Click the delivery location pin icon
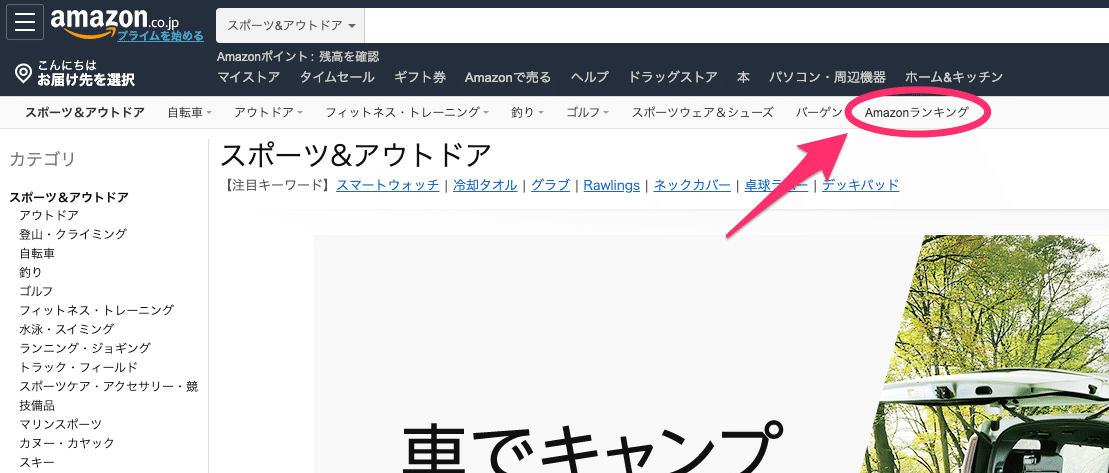Image resolution: width=1109 pixels, height=473 pixels. 23,73
